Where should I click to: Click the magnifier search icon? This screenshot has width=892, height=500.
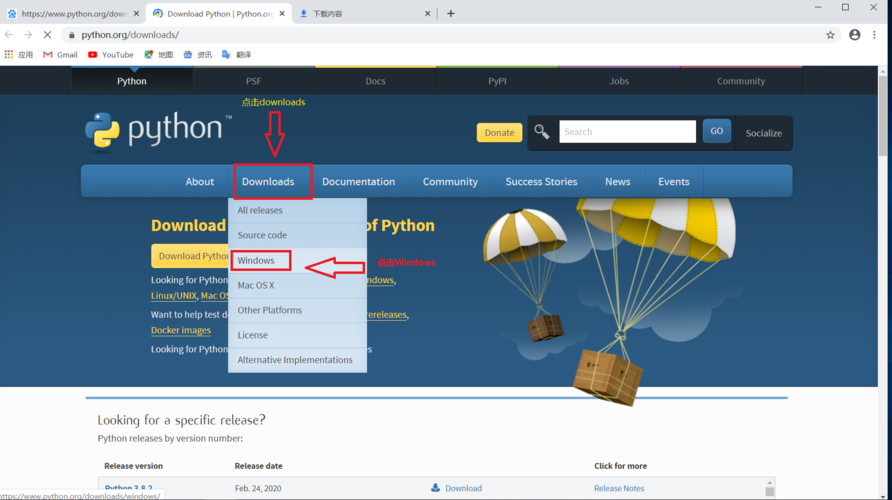(542, 132)
